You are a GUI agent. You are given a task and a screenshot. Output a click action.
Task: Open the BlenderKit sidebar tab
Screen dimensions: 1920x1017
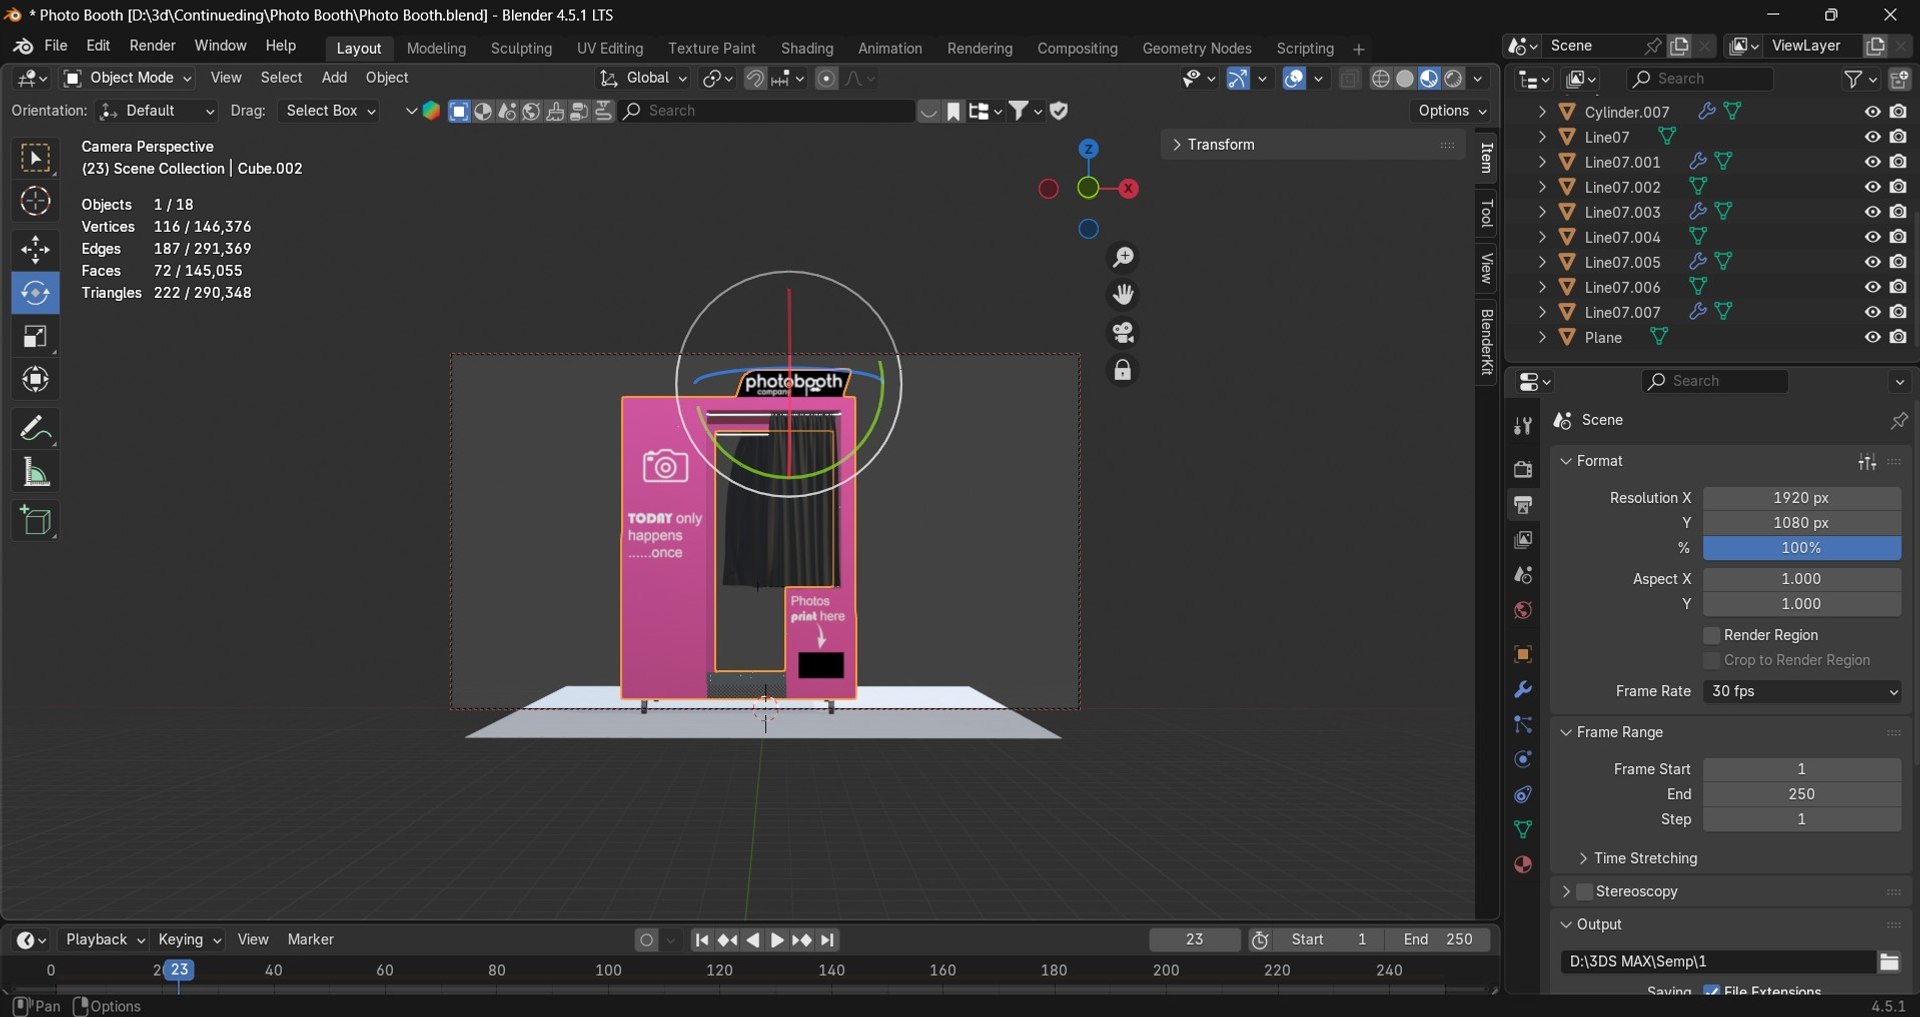coord(1487,342)
